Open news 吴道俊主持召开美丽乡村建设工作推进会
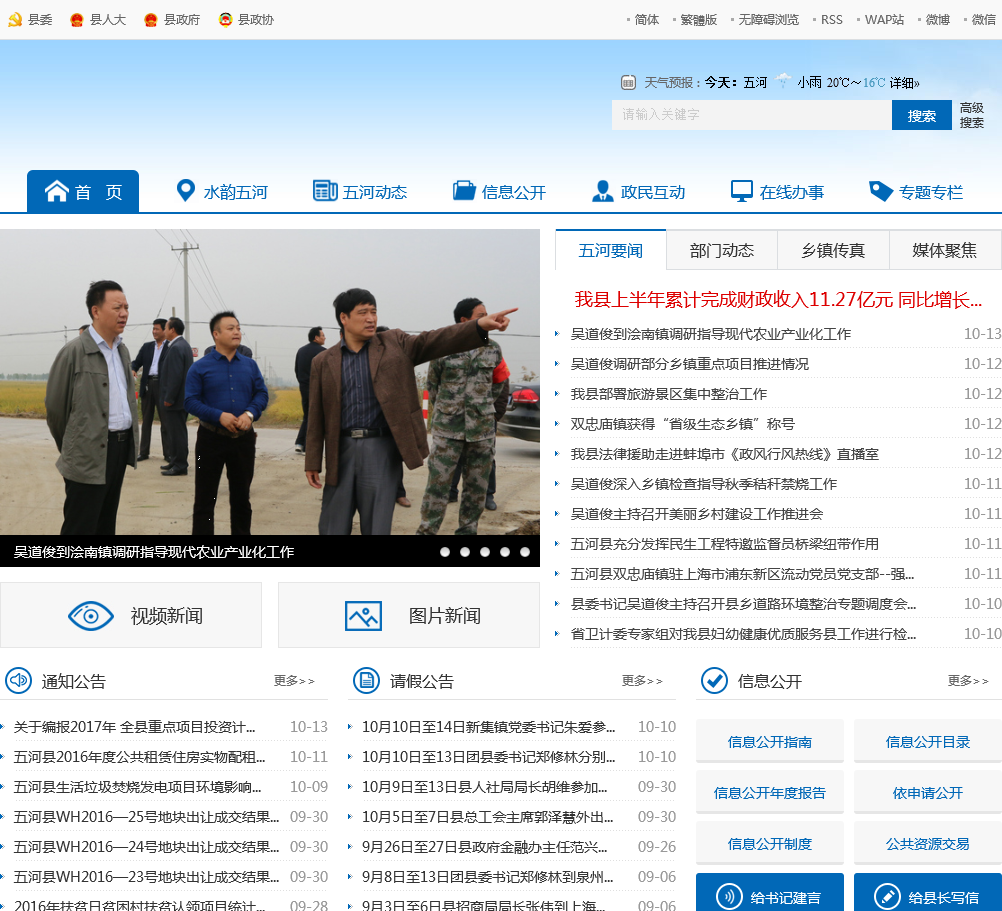 pyautogui.click(x=697, y=514)
